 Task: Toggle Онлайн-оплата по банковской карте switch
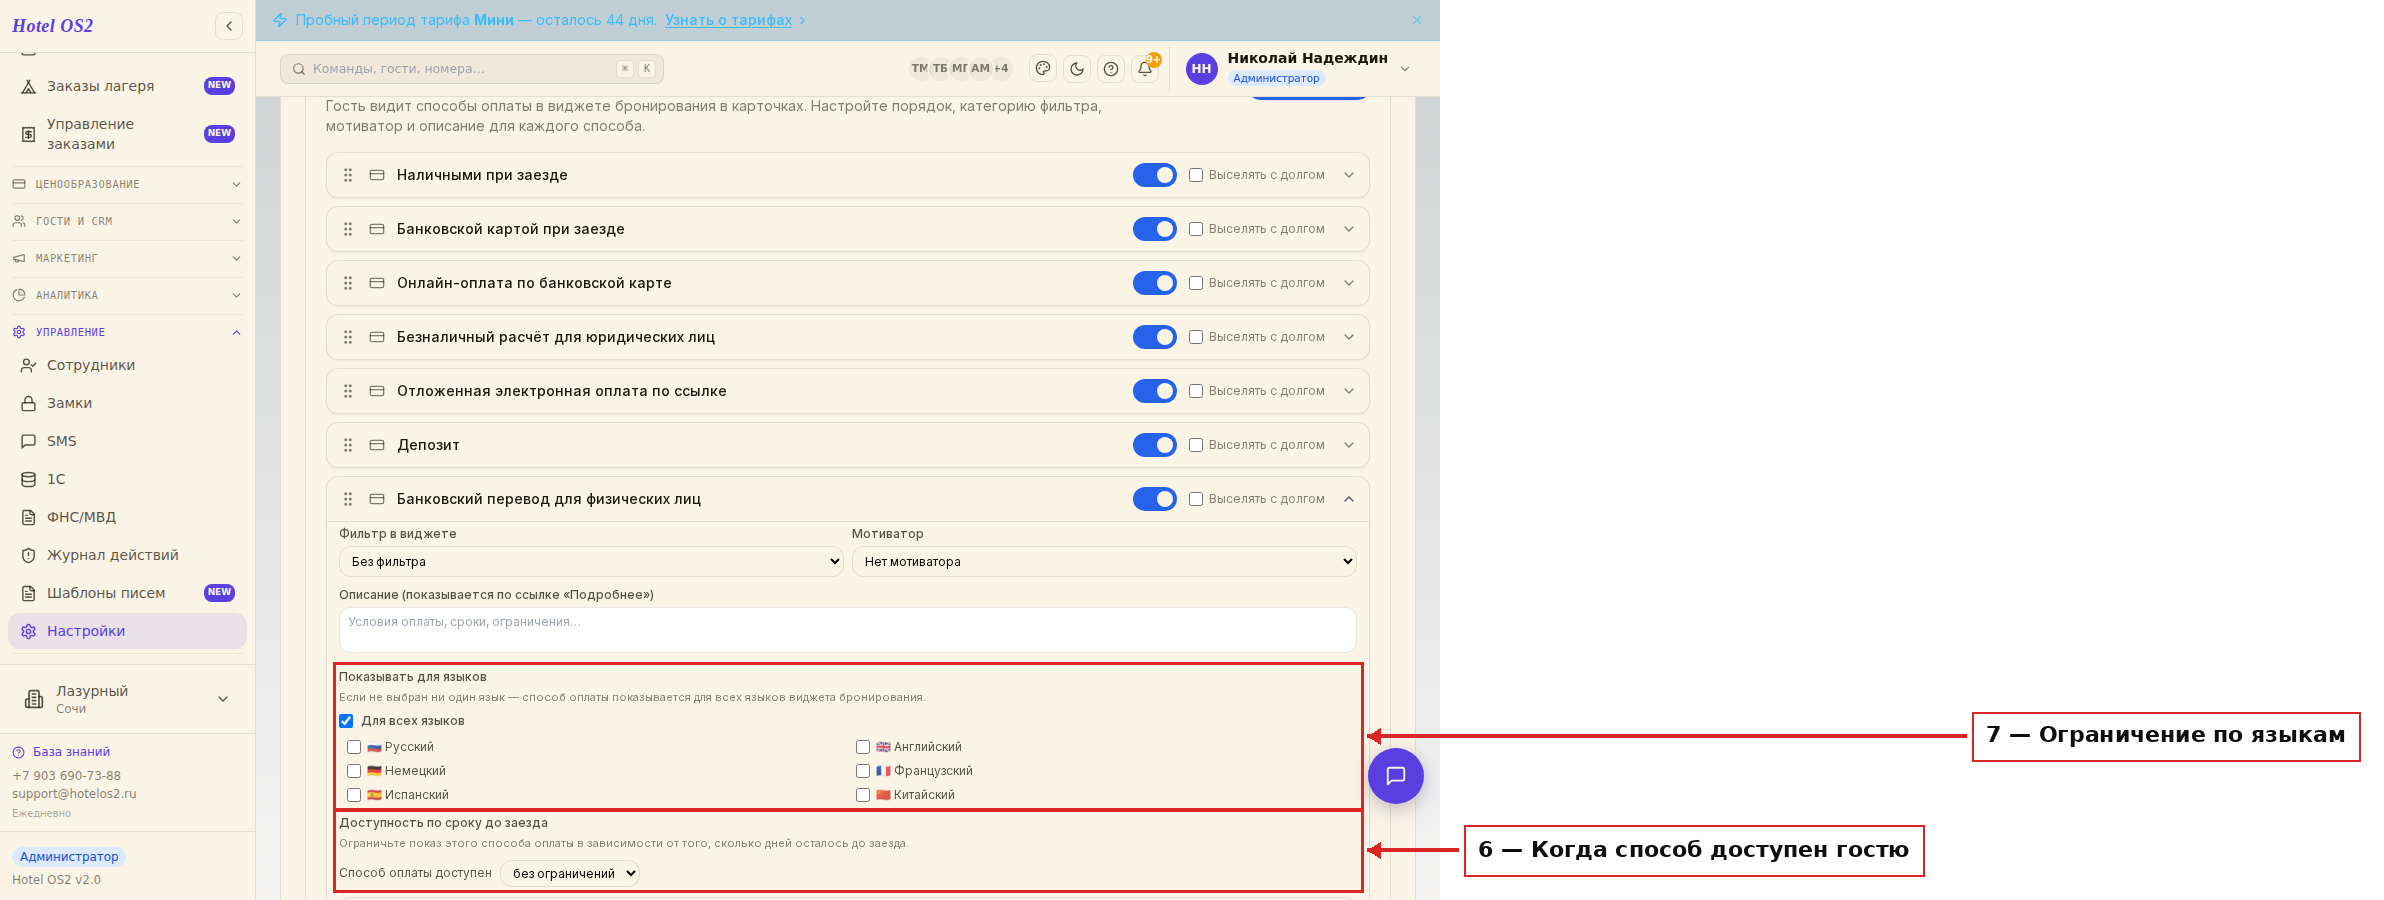1154,283
